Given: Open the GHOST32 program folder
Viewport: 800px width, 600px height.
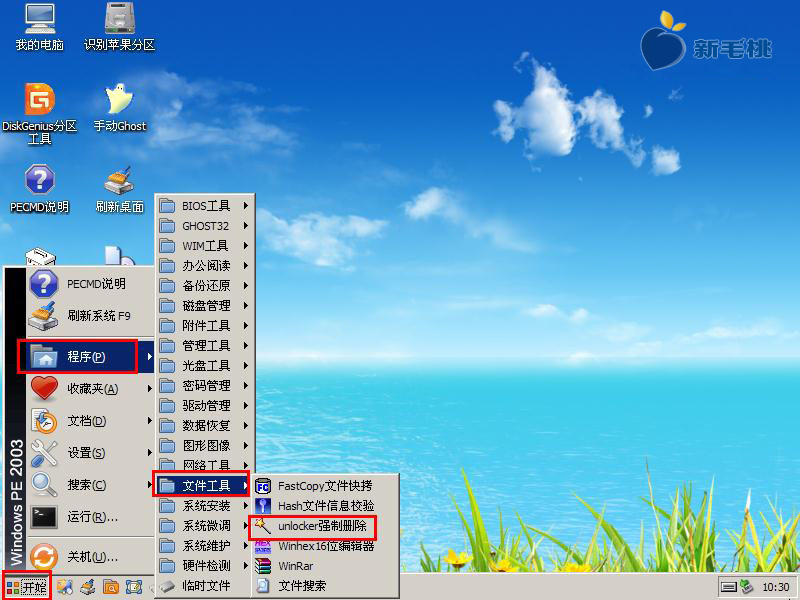Looking at the screenshot, I should (x=205, y=226).
